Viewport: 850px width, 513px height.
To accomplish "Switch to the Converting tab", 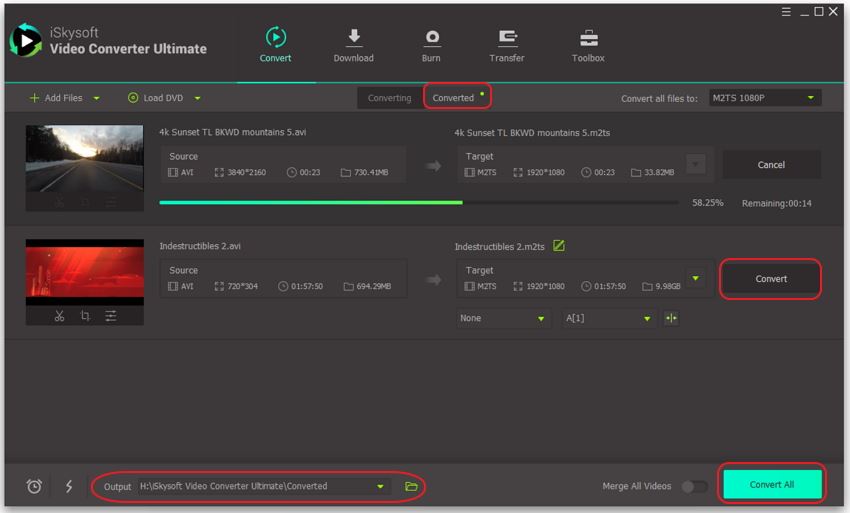I will (390, 98).
